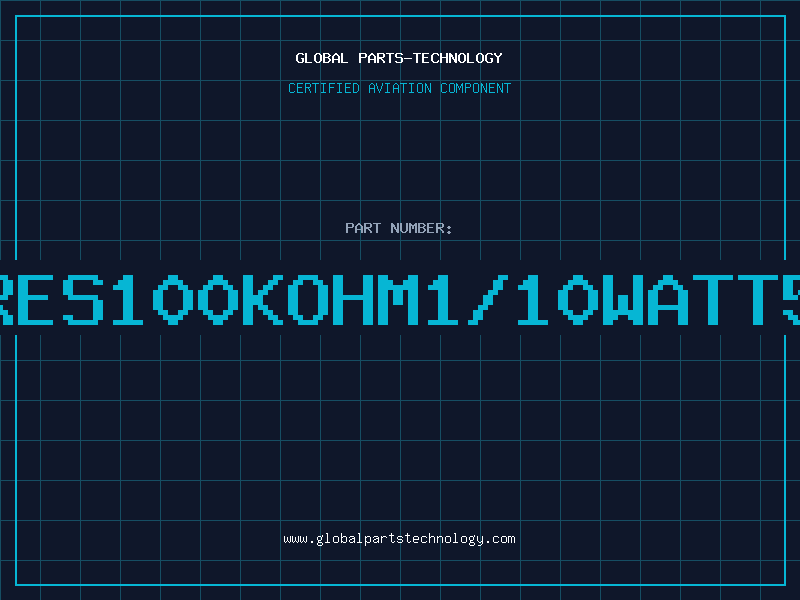Click the 'CERTIFIED AVIATION COMPONENT' subtitle
800x600 pixels.
coord(399,88)
